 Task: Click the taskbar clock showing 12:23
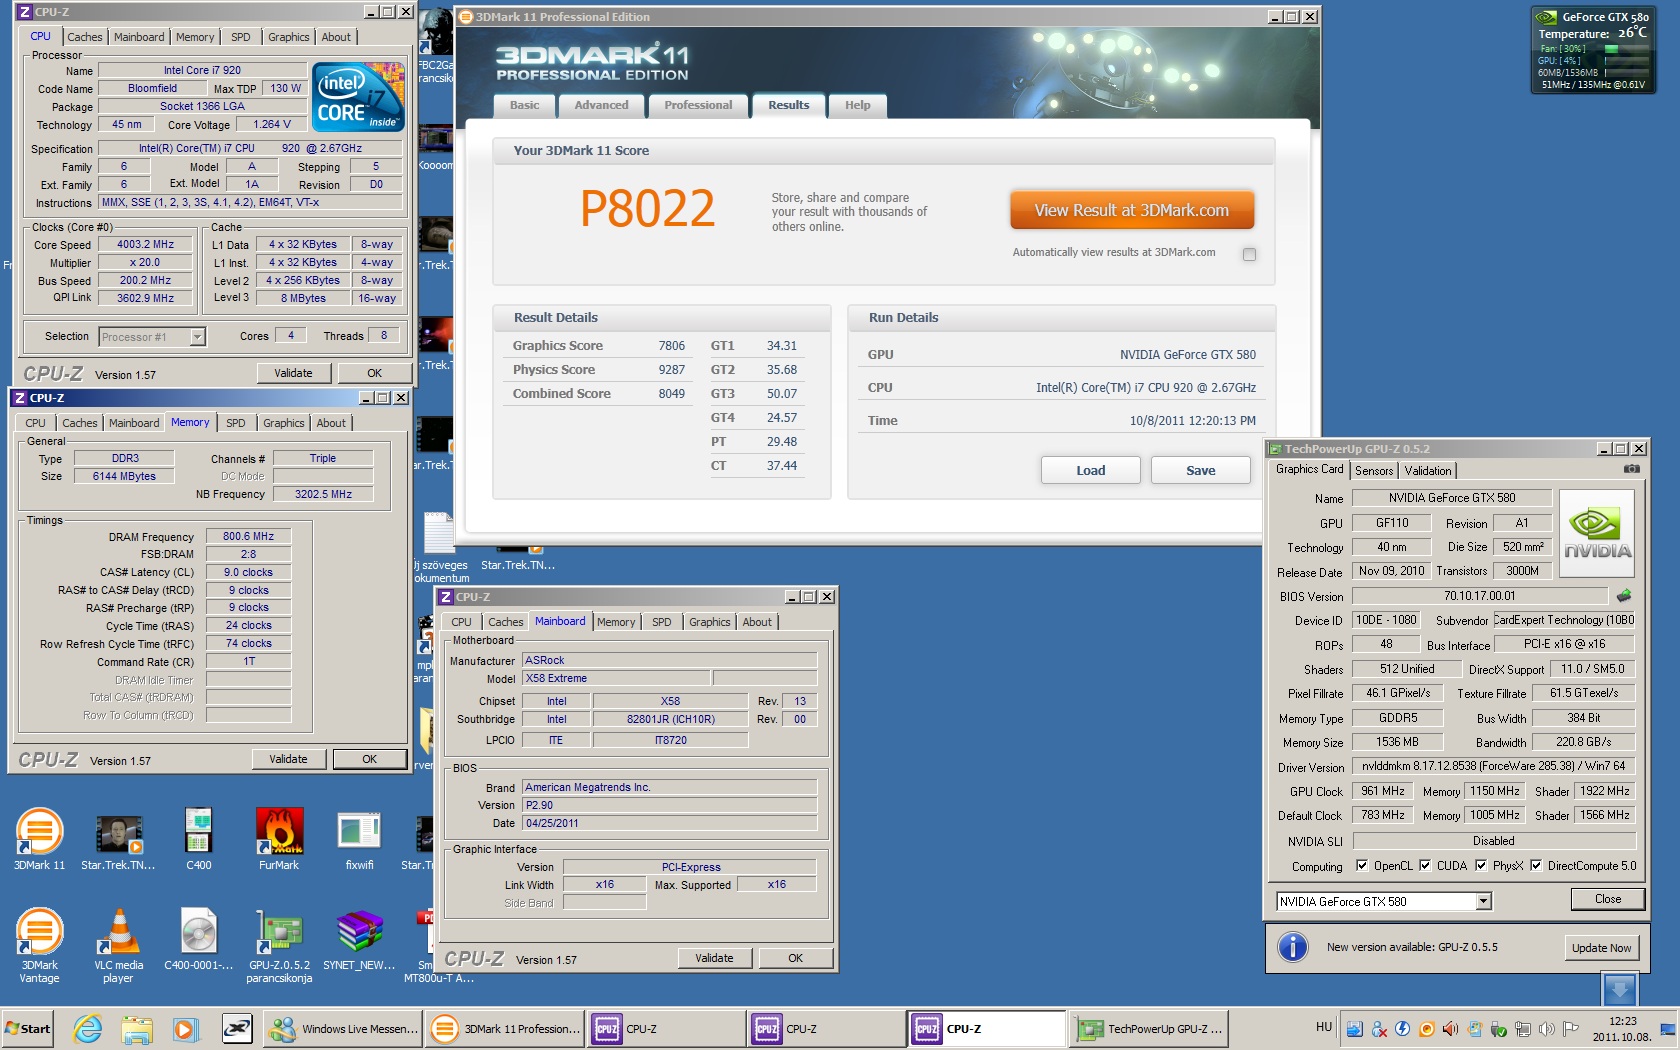click(x=1622, y=1029)
